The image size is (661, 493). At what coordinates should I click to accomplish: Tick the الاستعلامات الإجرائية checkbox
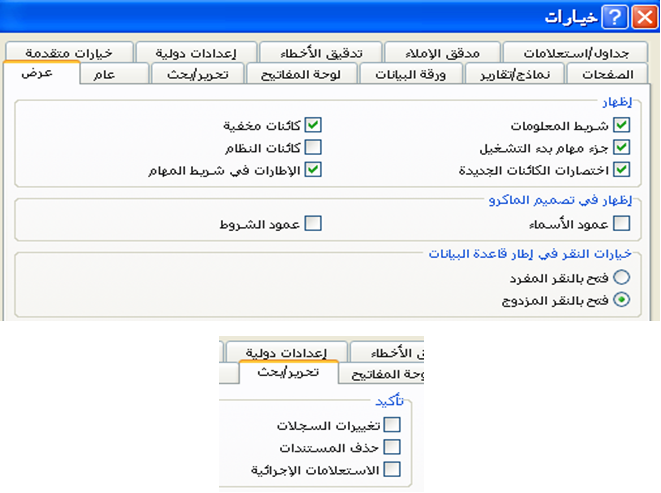pyautogui.click(x=392, y=468)
